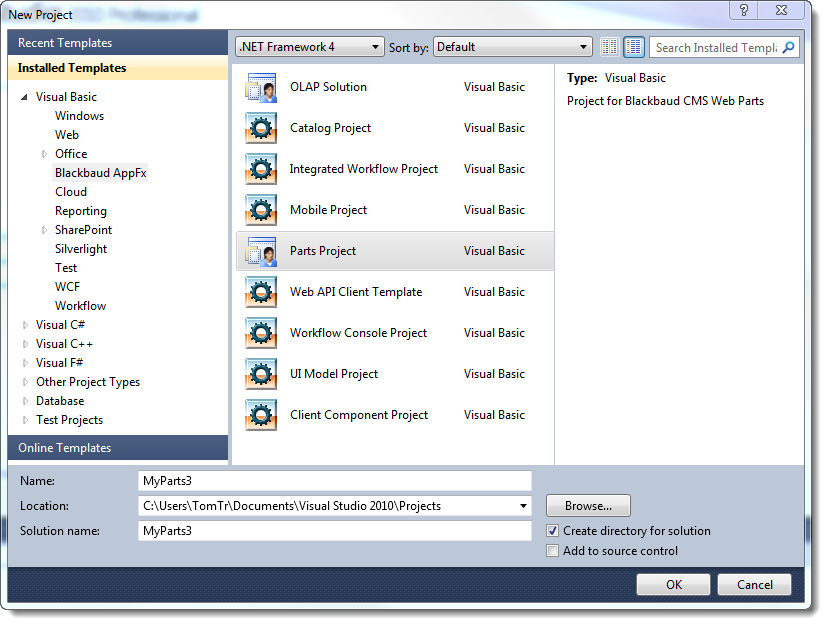Open the Online Templates section
The height and width of the screenshot is (625, 827).
tap(118, 448)
